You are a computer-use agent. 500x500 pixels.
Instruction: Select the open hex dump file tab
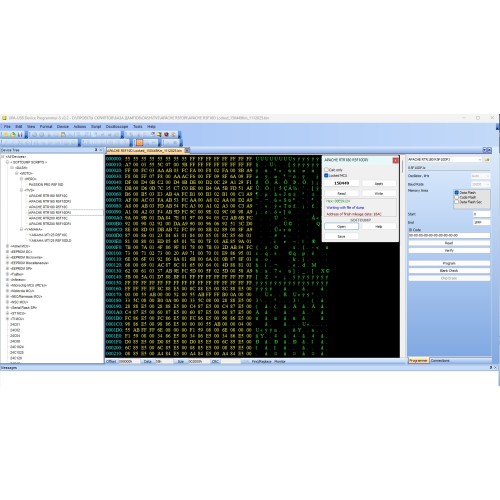(145, 151)
